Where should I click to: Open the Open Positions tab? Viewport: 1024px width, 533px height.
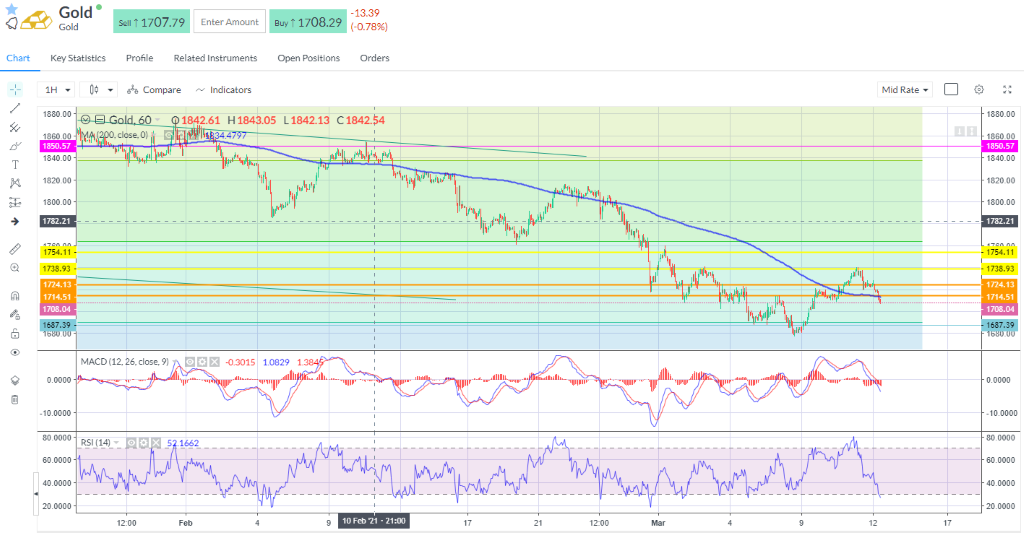308,58
